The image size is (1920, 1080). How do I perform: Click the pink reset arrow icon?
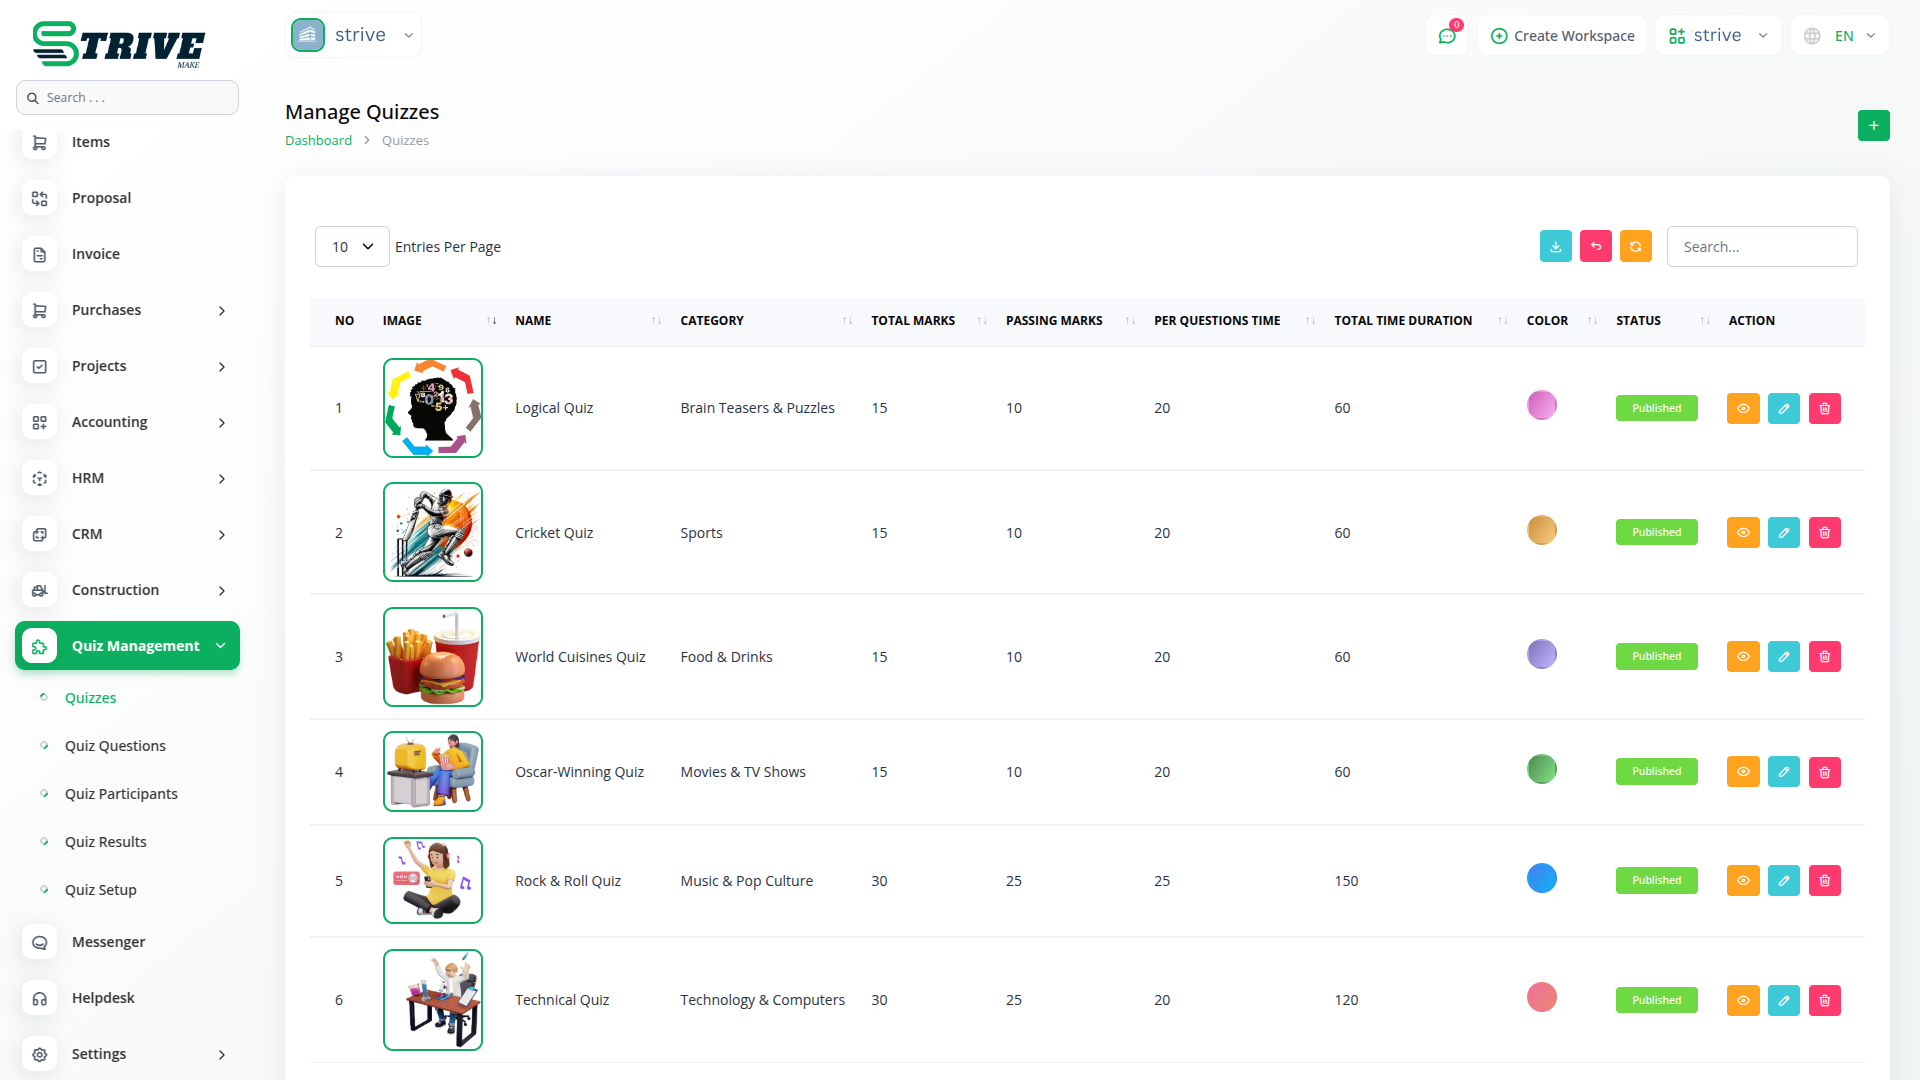coord(1595,247)
